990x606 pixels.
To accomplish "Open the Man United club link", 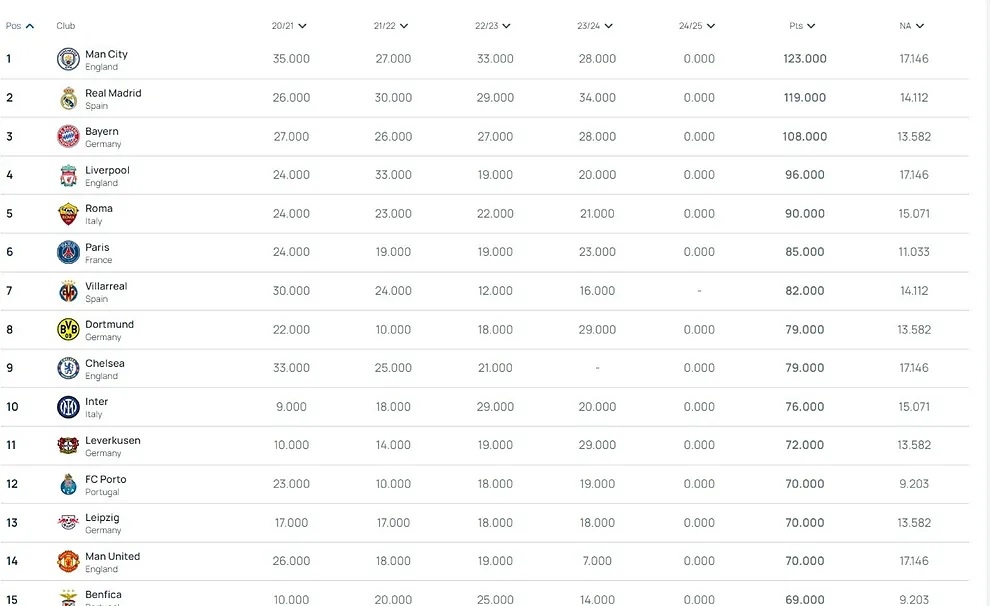I will point(113,557).
